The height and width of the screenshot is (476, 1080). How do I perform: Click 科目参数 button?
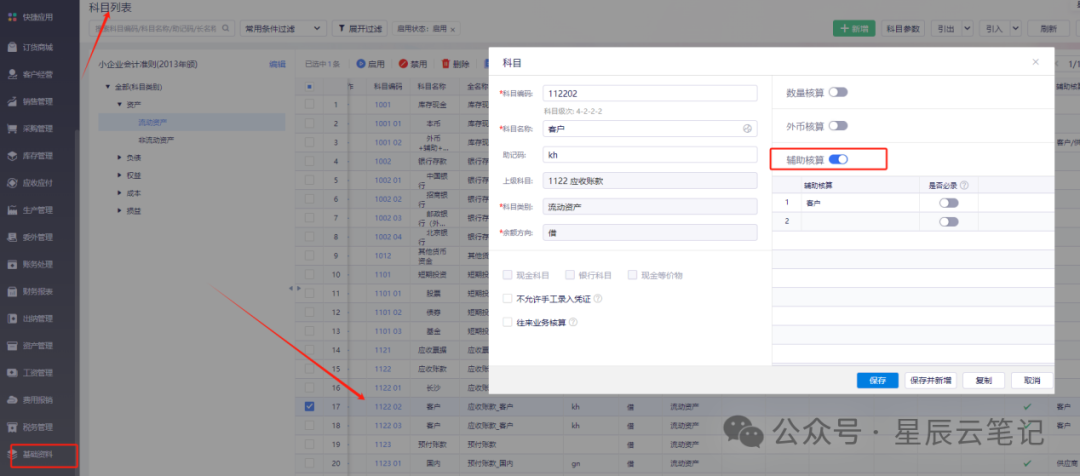[x=903, y=29]
